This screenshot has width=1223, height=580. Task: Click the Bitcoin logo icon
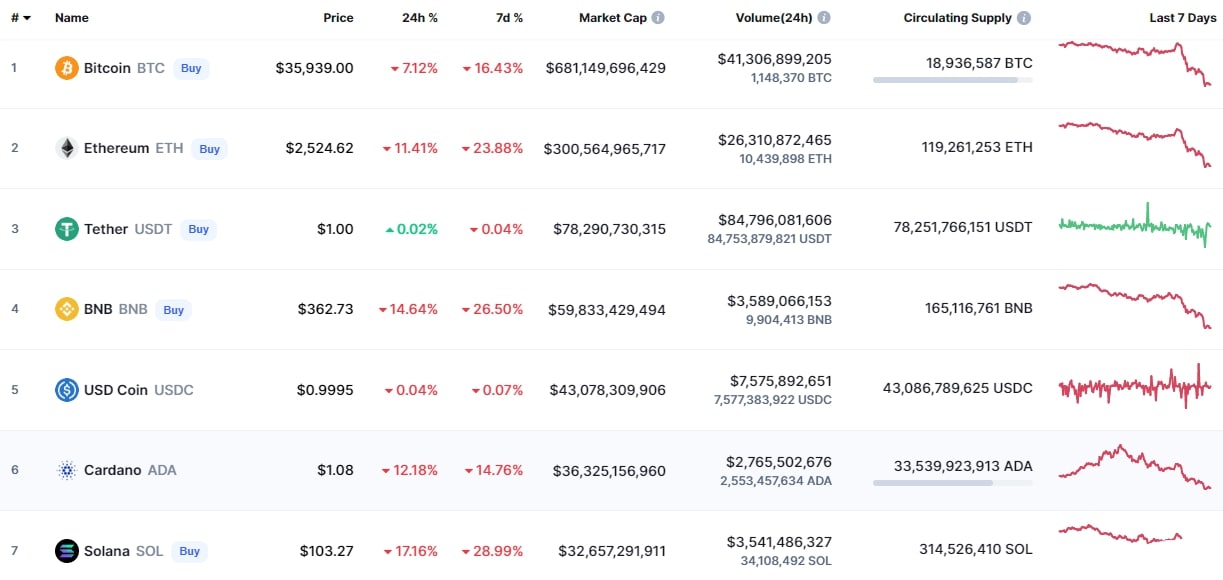click(67, 68)
